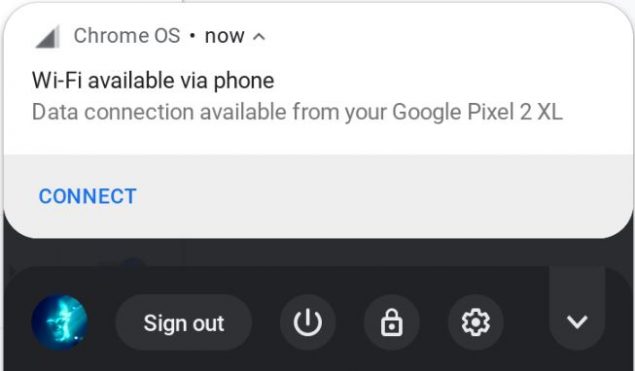Open the 'Wi-Fi available via phone' notification title
Image resolution: width=635 pixels, height=371 pixels.
coord(153,80)
